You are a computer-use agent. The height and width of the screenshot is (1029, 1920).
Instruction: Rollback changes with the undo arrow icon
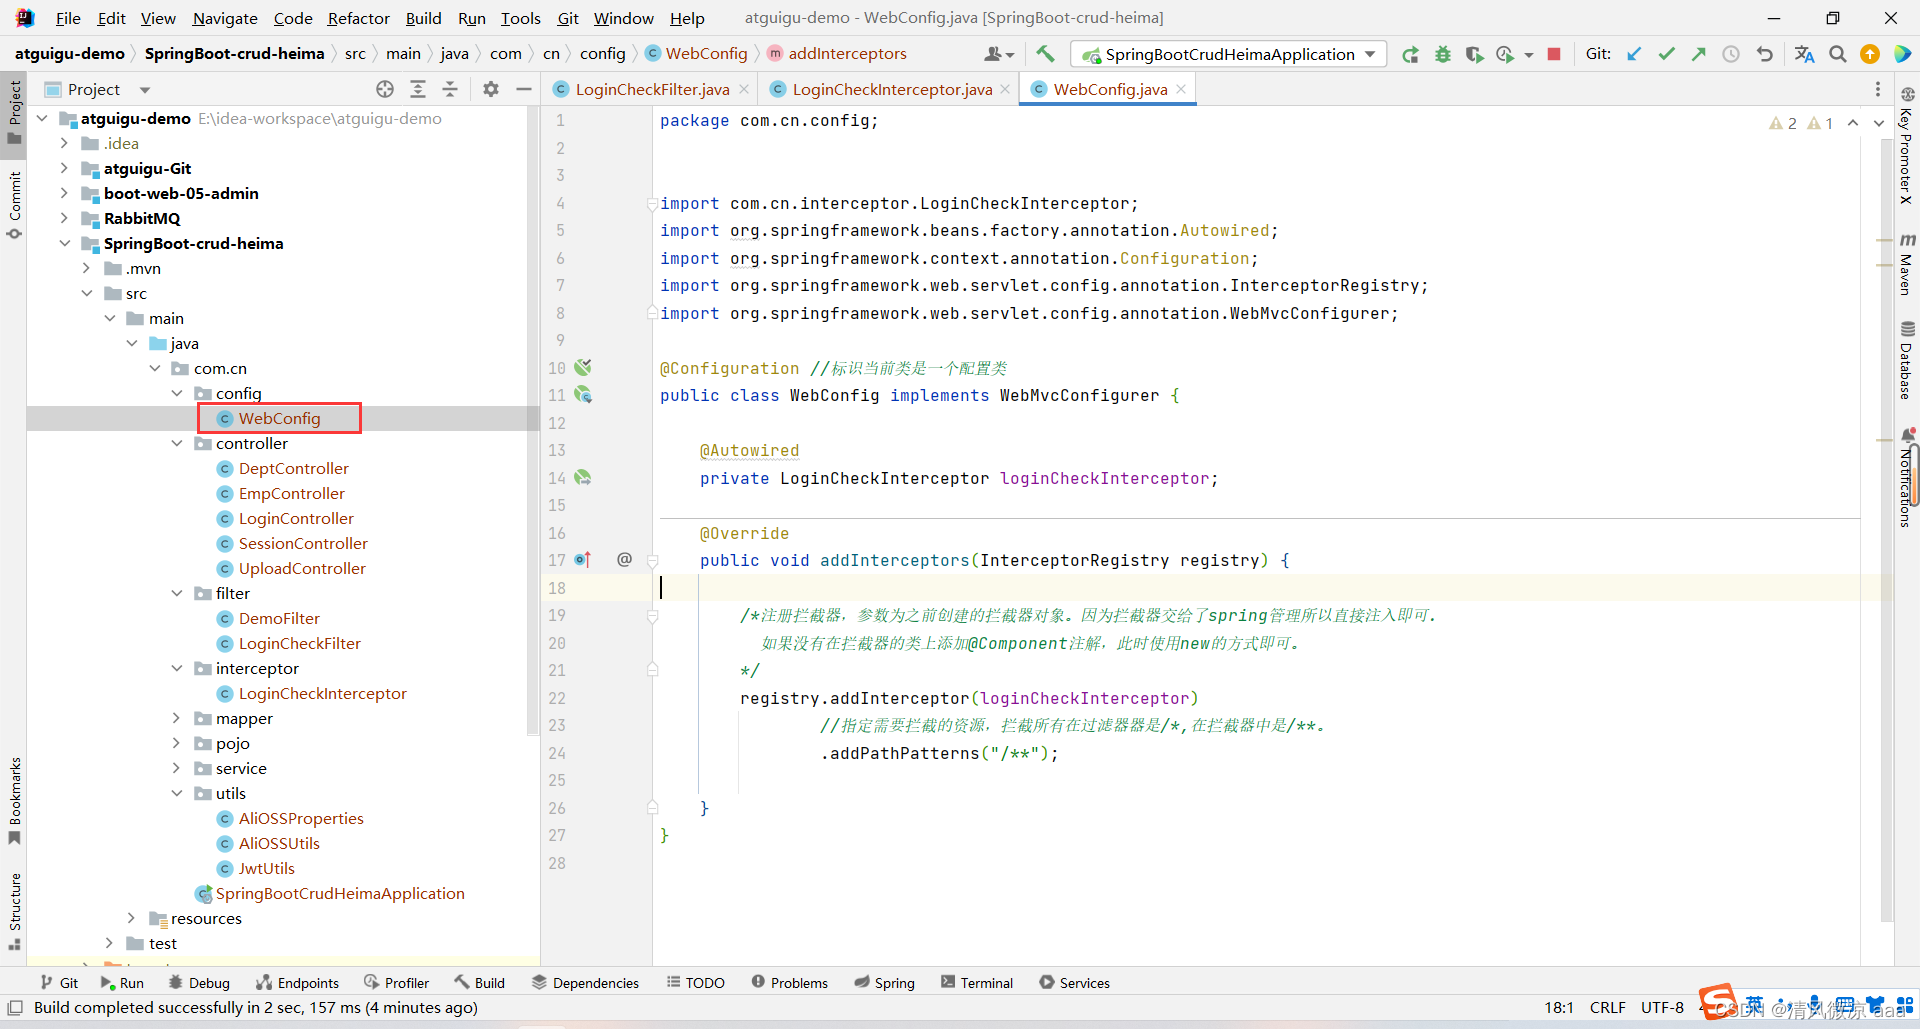[x=1765, y=54]
